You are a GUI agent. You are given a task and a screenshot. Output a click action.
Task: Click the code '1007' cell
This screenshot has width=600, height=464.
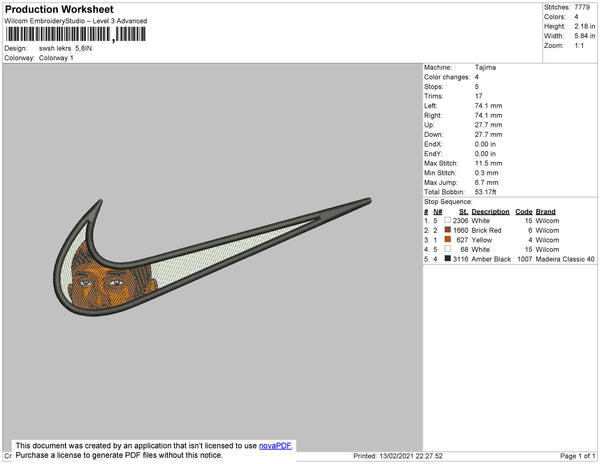tap(525, 259)
